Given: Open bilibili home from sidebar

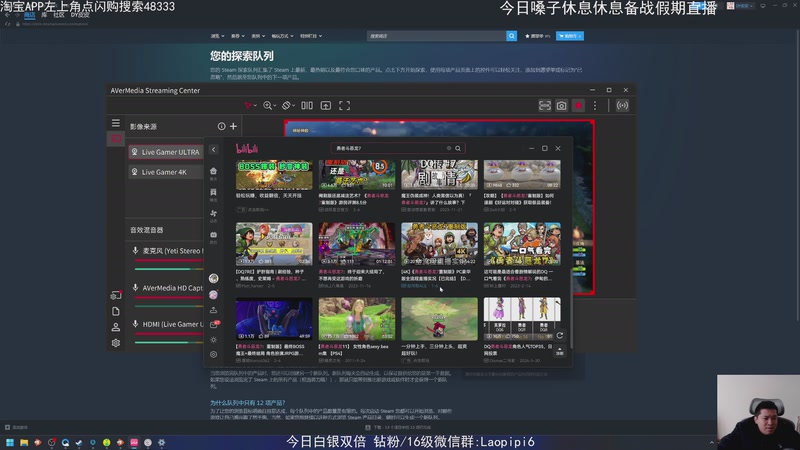Looking at the screenshot, I should pos(213,171).
